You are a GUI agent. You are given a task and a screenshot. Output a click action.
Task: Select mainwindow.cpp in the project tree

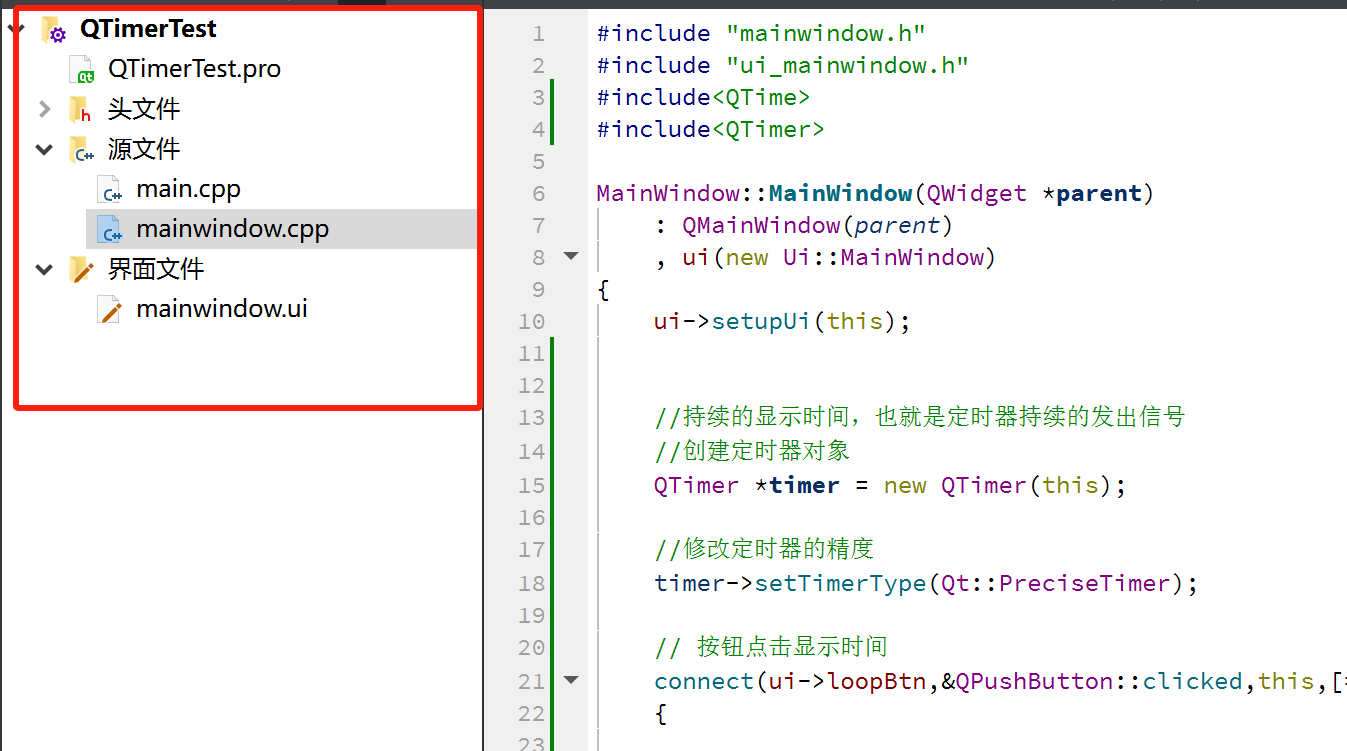(232, 229)
